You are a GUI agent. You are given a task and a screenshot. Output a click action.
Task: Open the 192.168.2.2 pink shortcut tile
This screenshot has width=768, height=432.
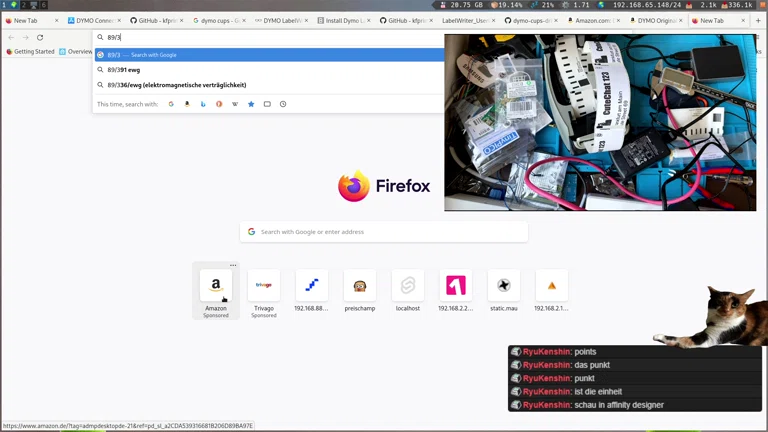(456, 291)
